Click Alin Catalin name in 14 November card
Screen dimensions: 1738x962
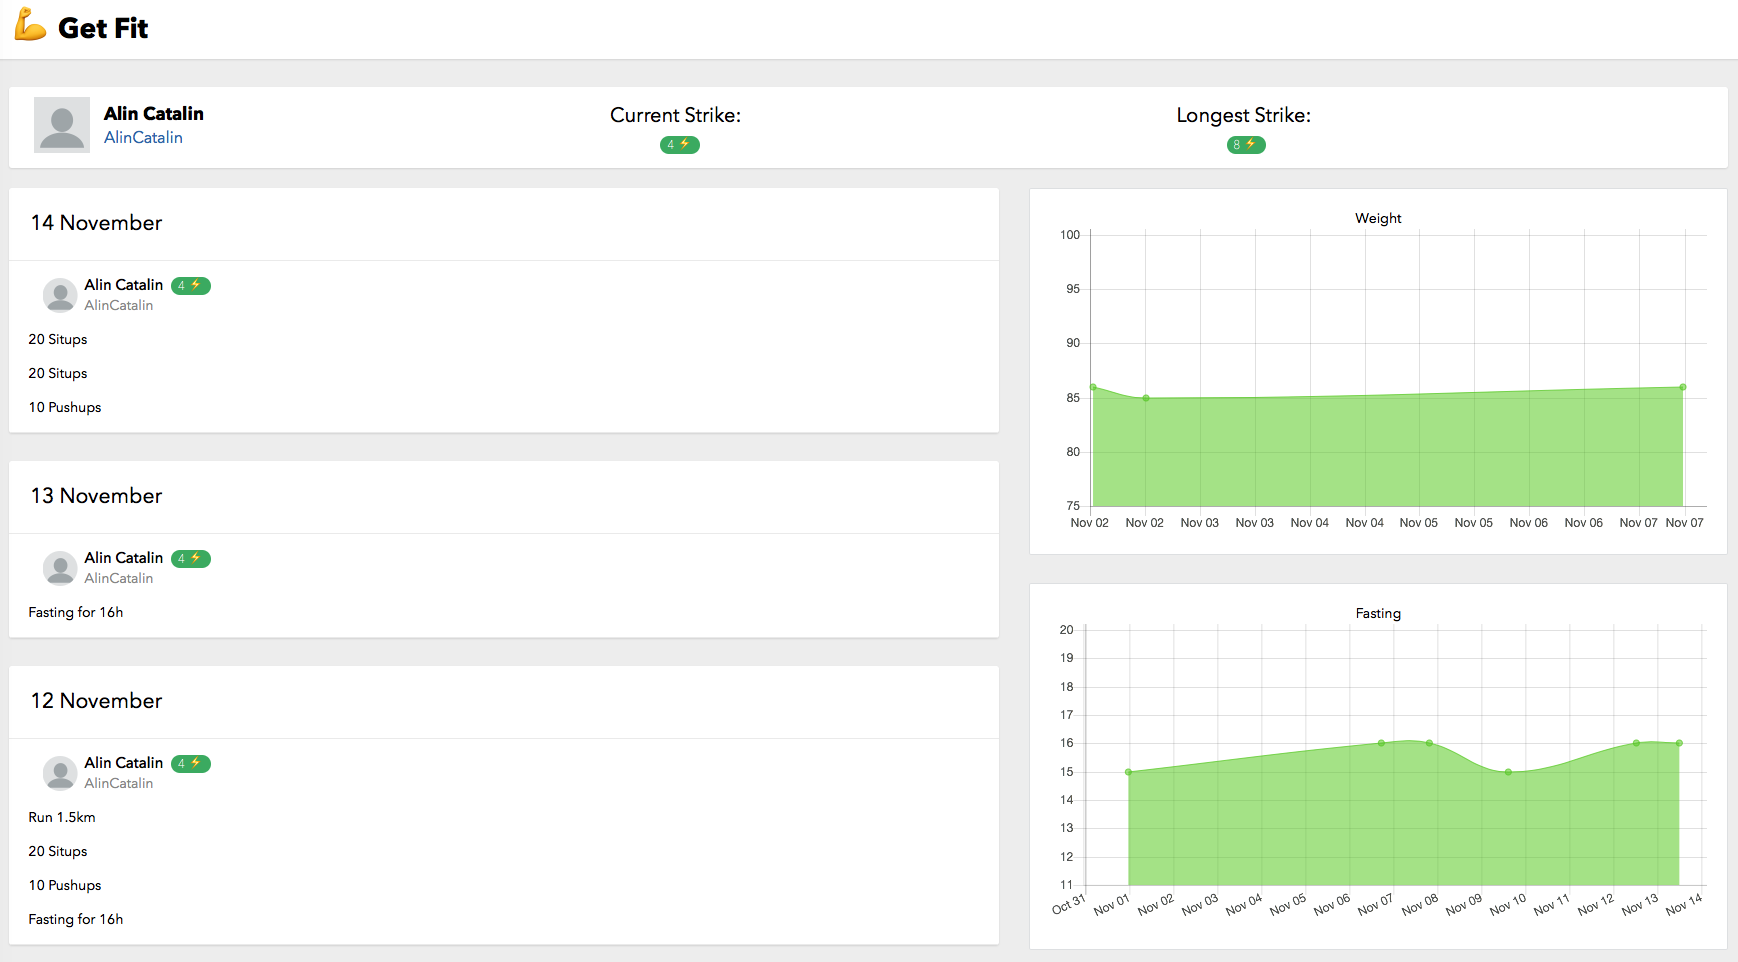[124, 285]
